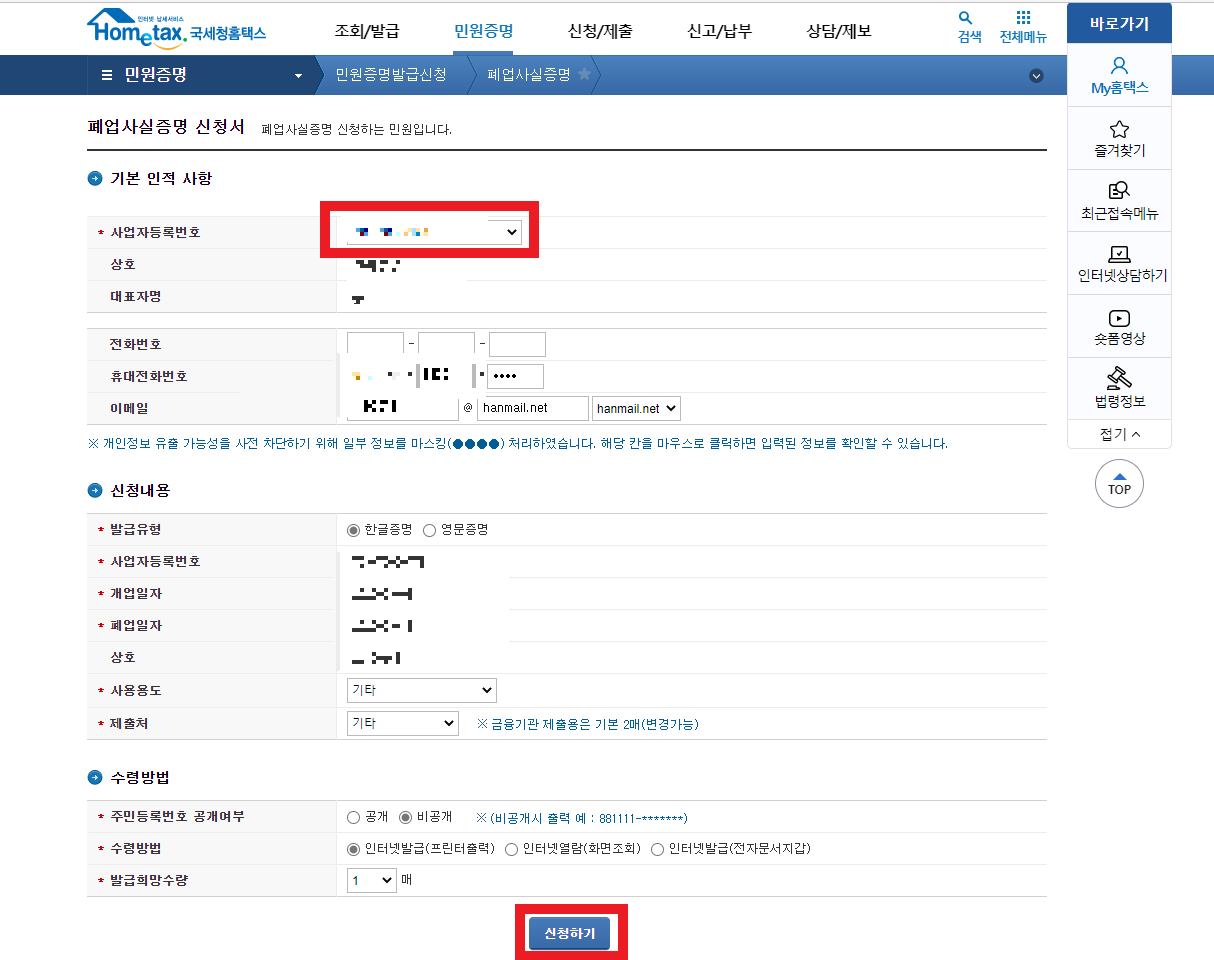Open the search magnifier icon

[965, 18]
